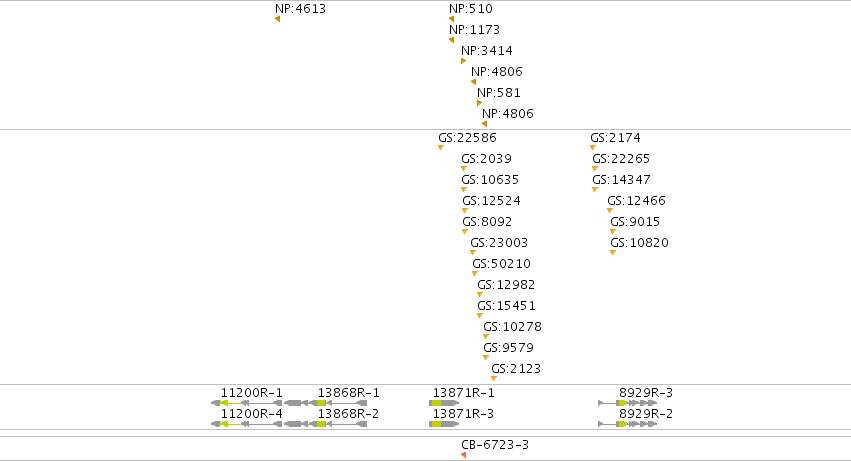Click the triangle marker beneath GS:12524

tap(465, 211)
